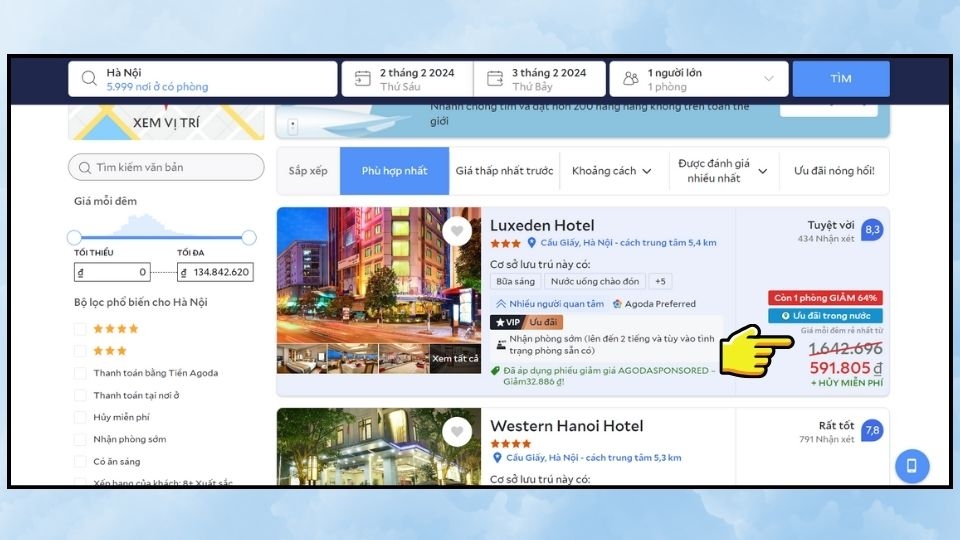960x540 pixels.
Task: Click the Bữa sáng amenity tag
Action: (515, 281)
